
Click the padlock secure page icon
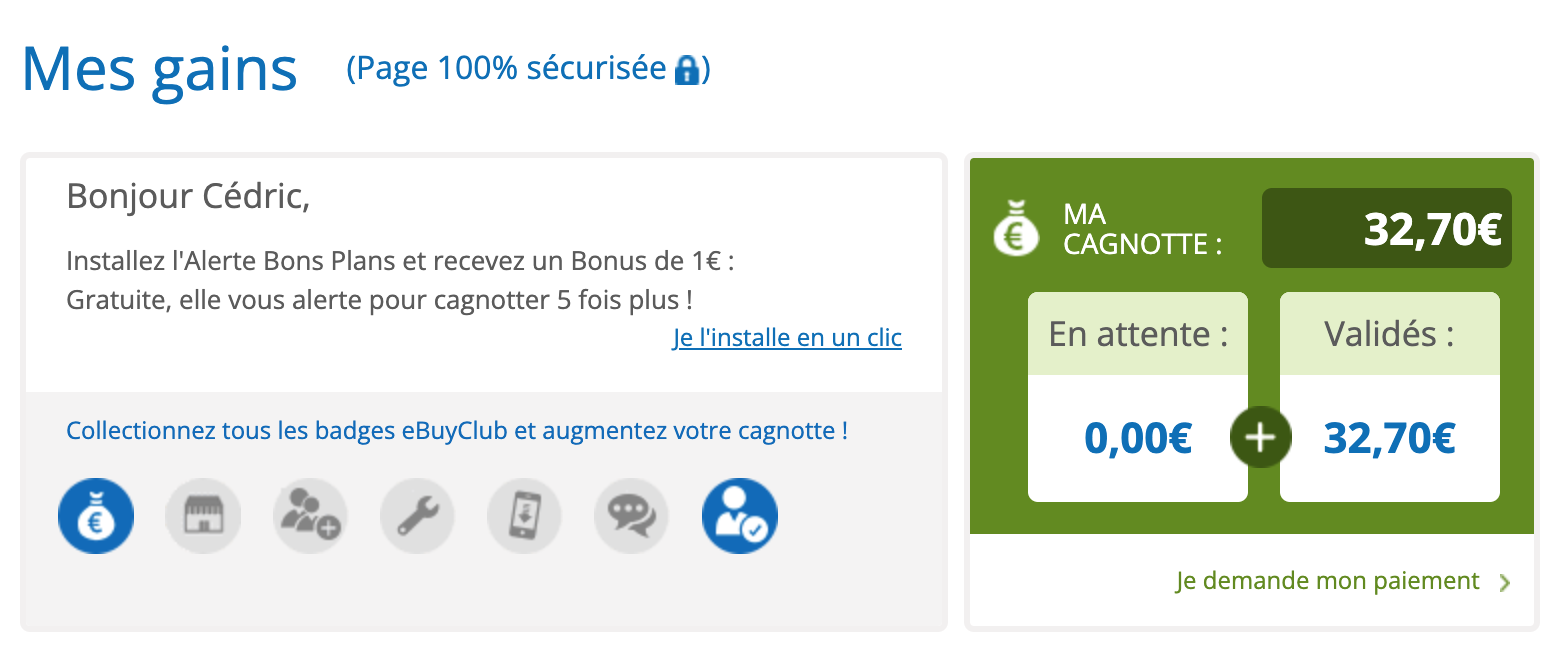click(687, 70)
